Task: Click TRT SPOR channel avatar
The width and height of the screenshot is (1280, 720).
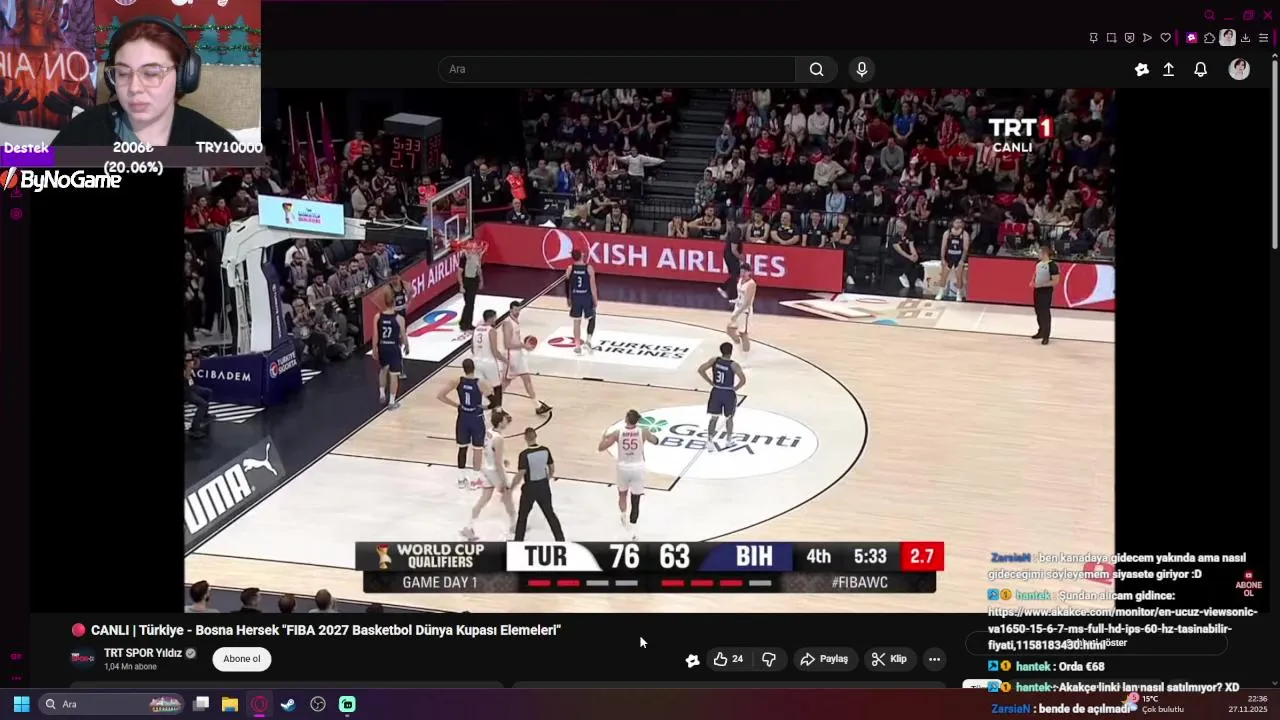Action: [x=83, y=658]
